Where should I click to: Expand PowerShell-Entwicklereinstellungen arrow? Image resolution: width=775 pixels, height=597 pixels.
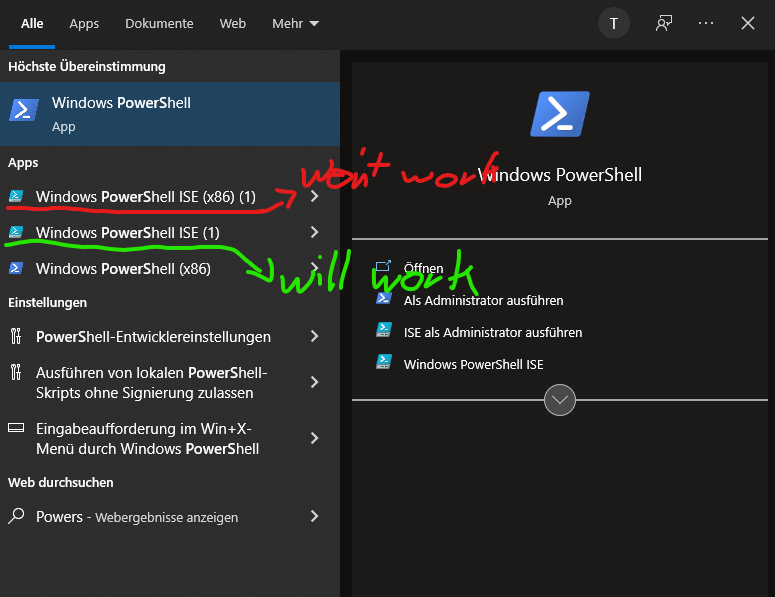coord(314,337)
